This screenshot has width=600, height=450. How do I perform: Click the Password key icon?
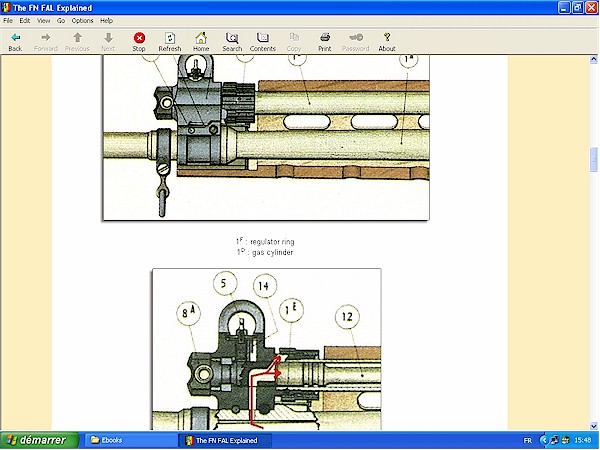(x=355, y=42)
